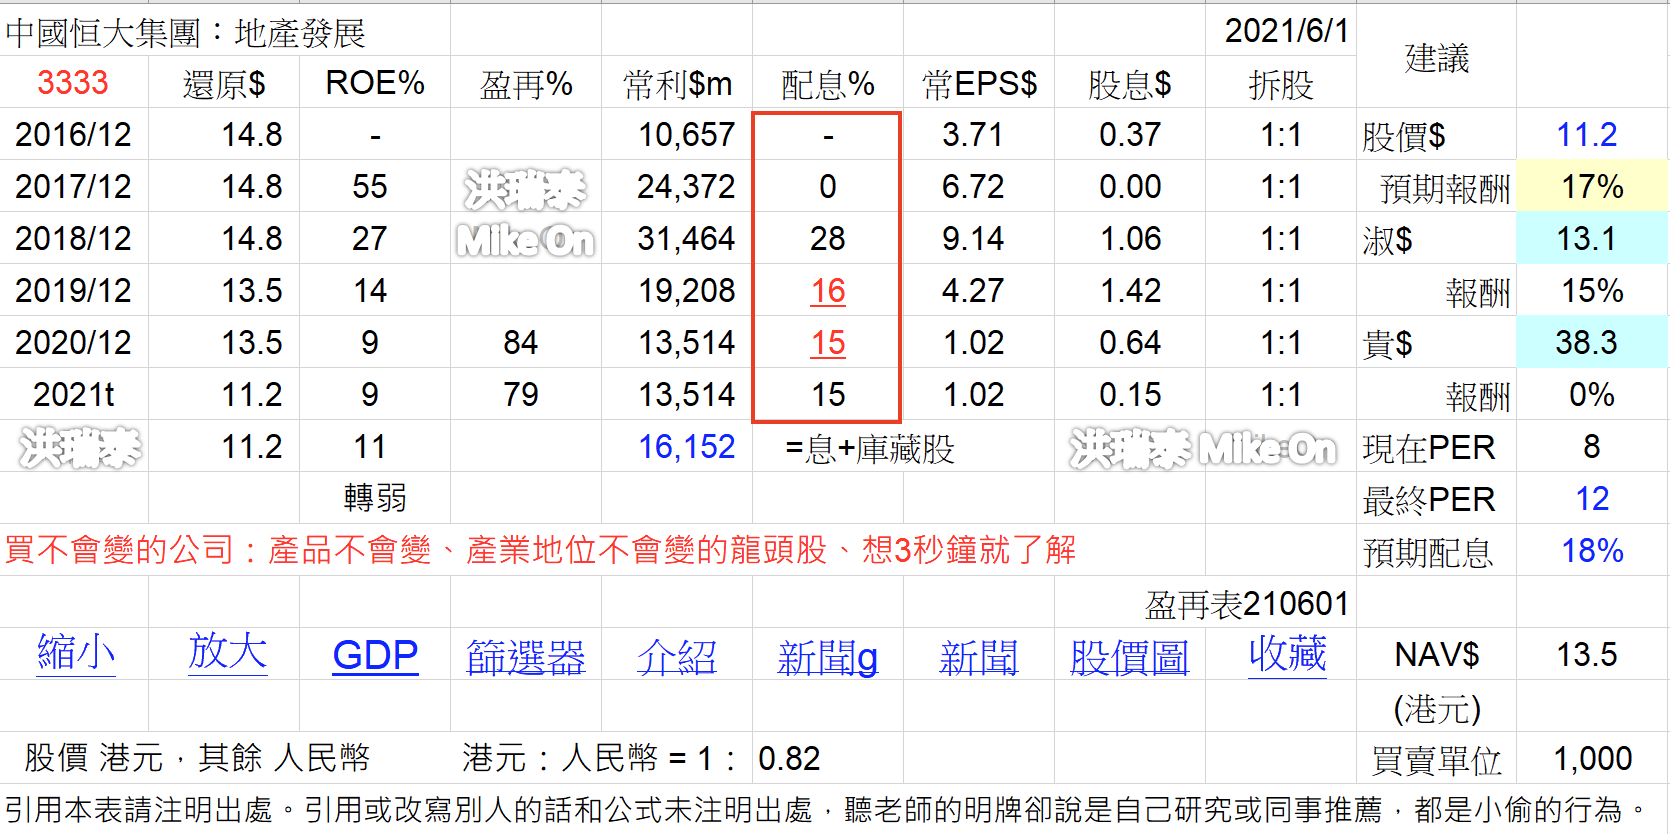Select the 買賣單位 value 1,000
Screen dimensions: 1670x834
coord(1592,758)
